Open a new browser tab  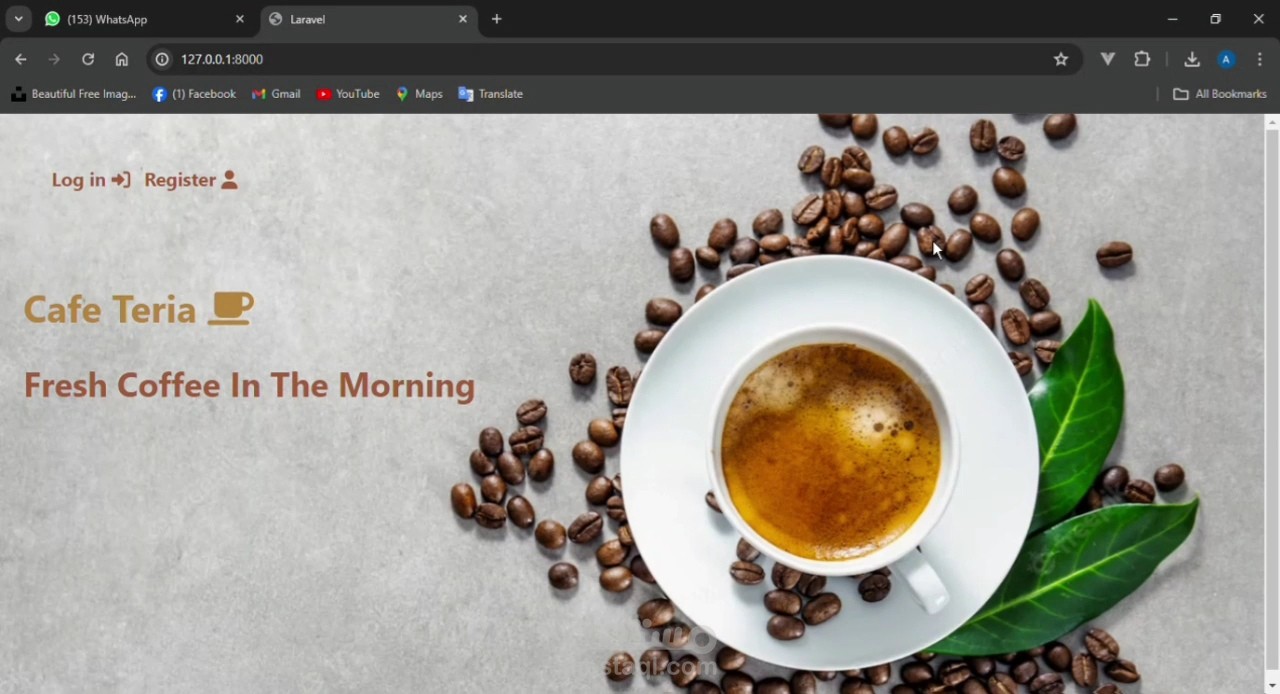click(x=497, y=19)
